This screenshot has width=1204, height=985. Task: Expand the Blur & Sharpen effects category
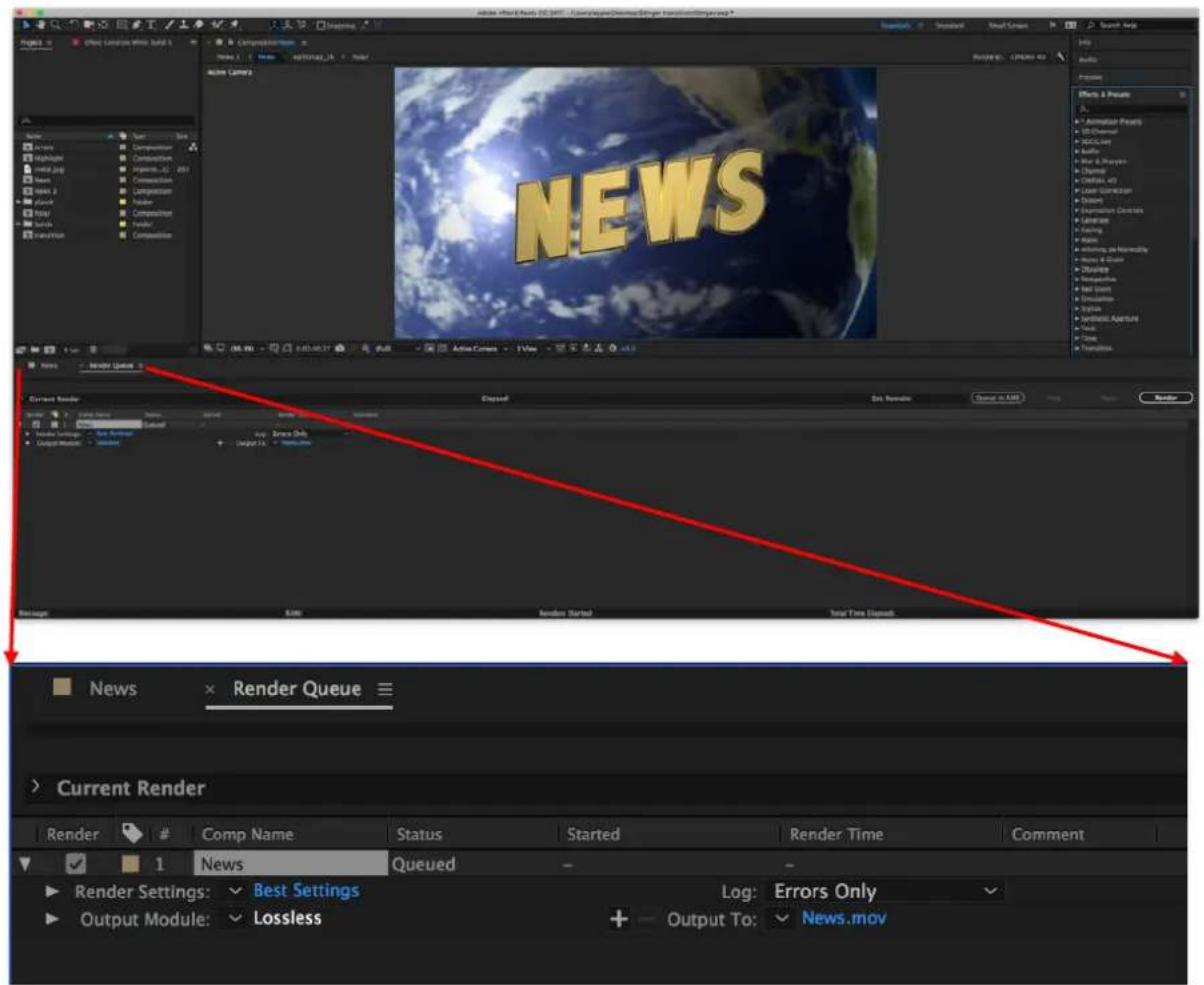(1077, 162)
